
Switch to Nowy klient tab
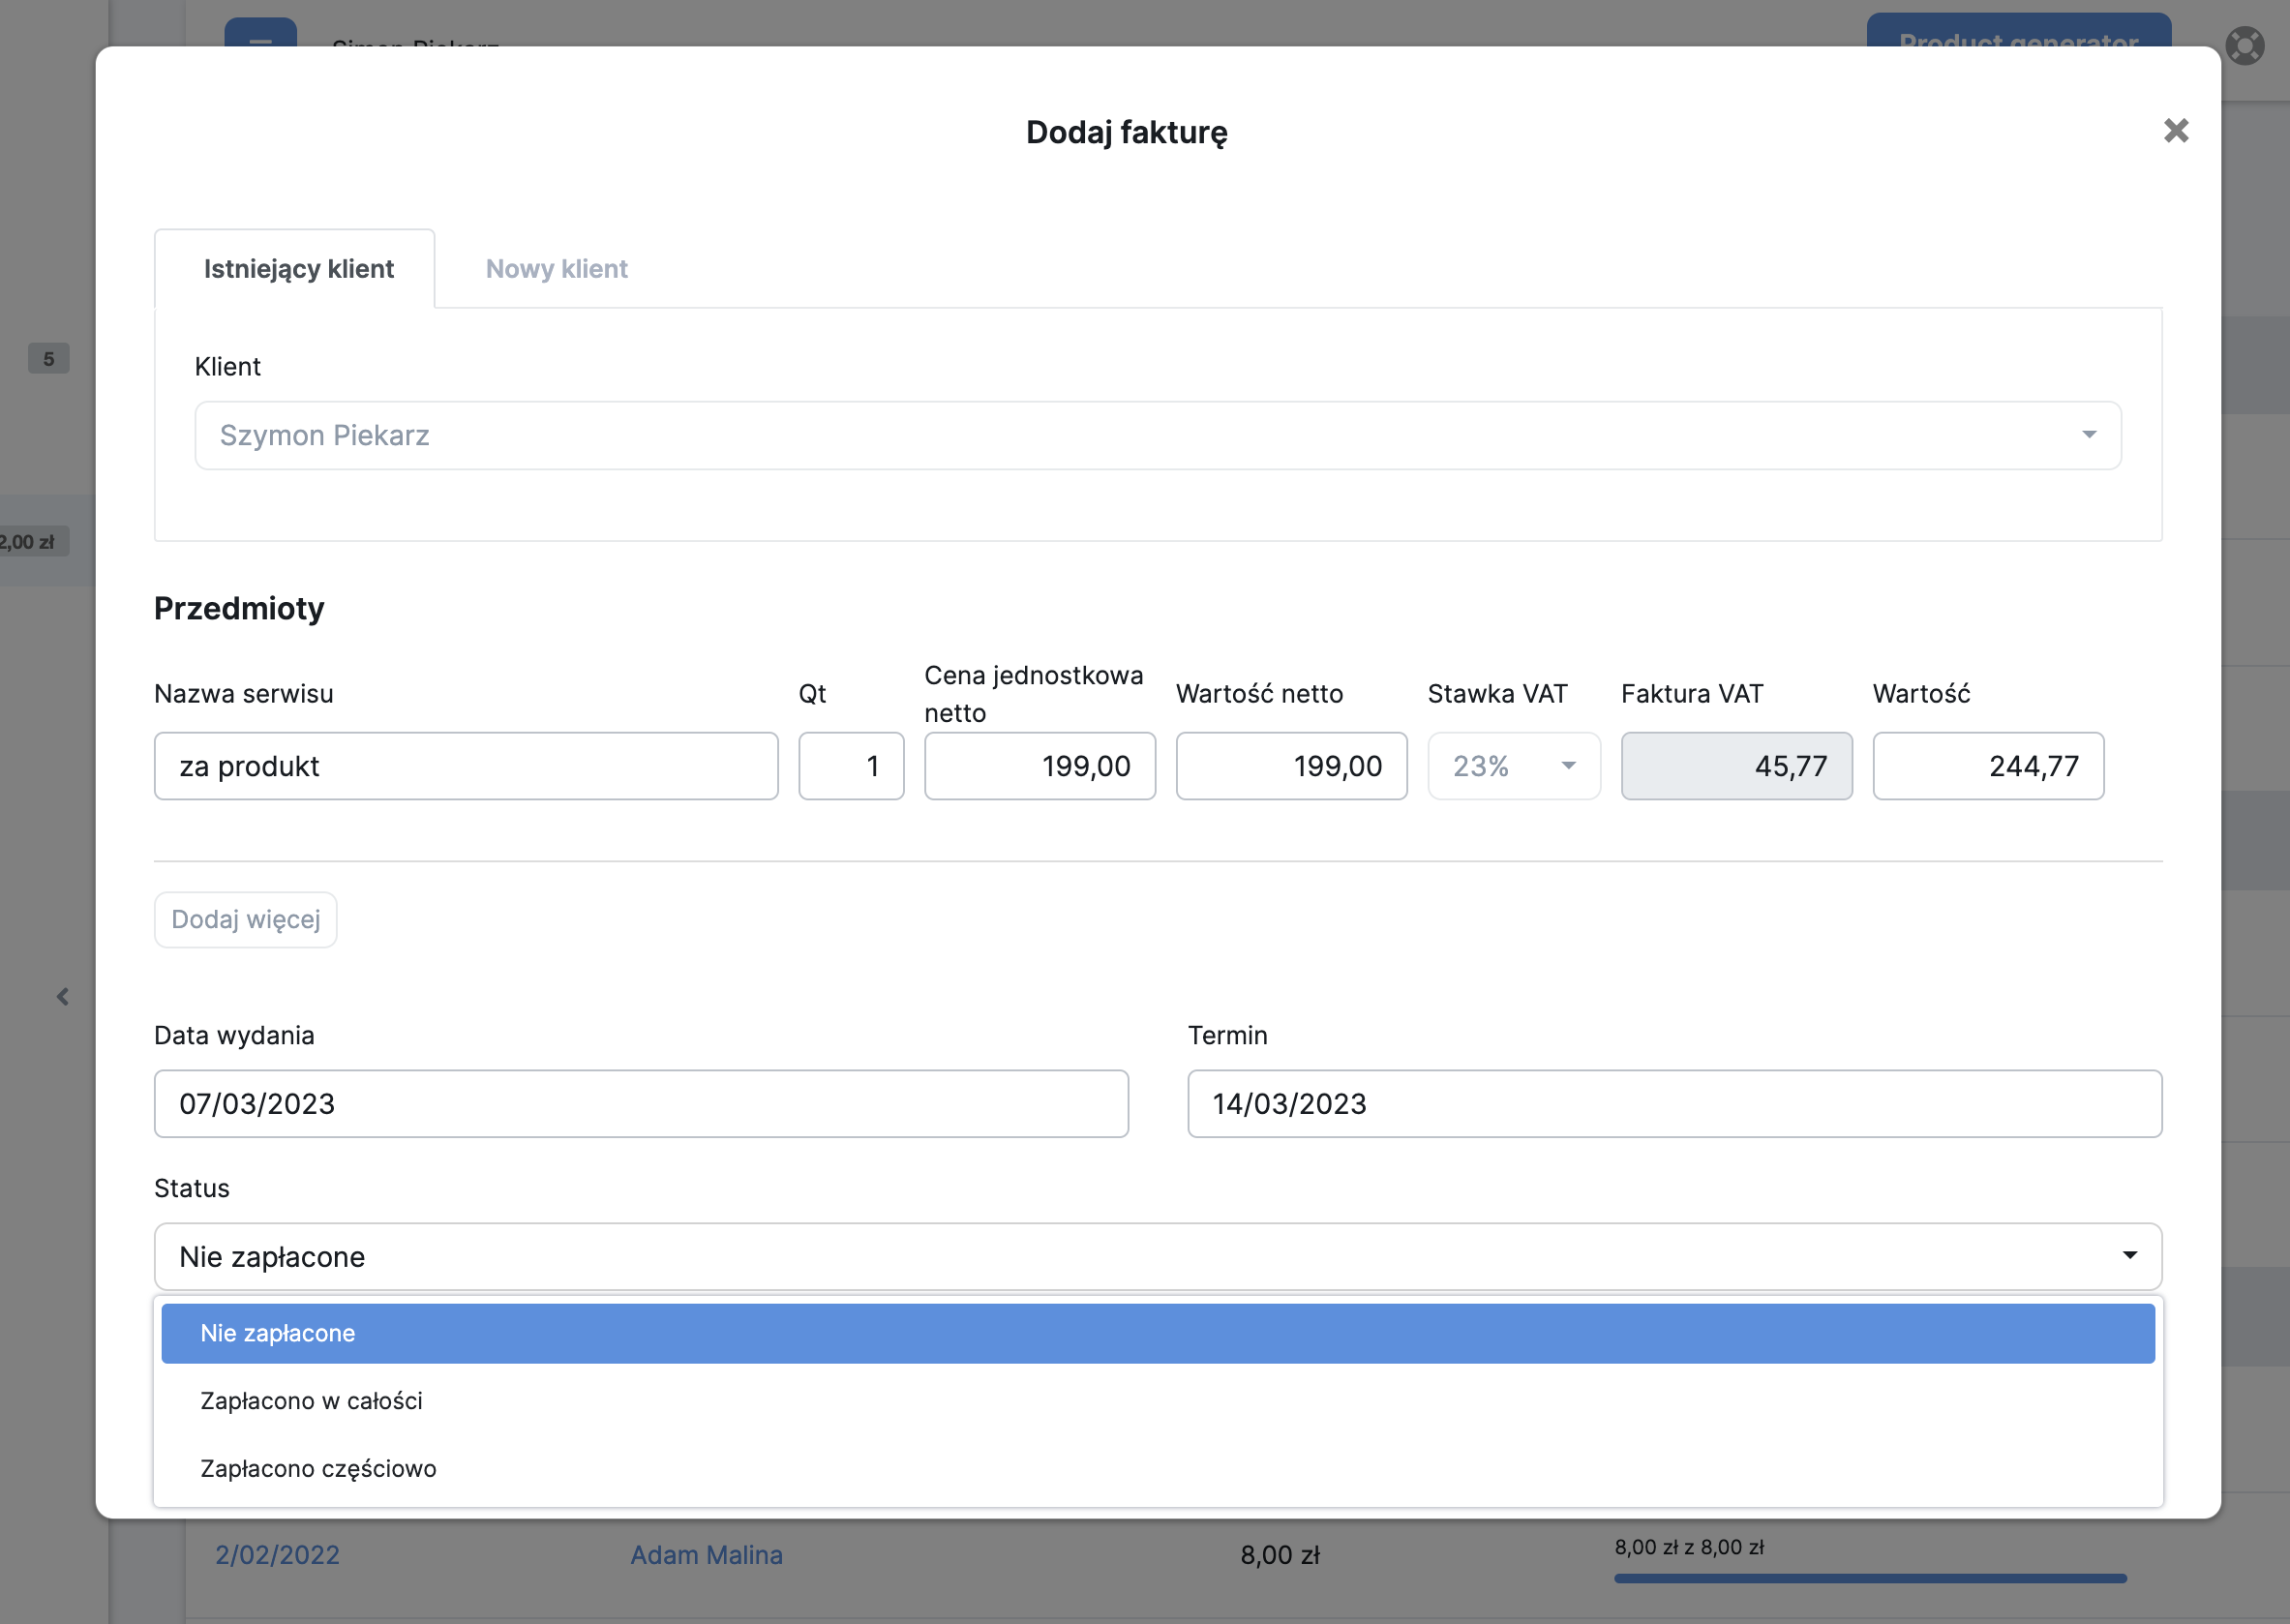click(x=556, y=269)
